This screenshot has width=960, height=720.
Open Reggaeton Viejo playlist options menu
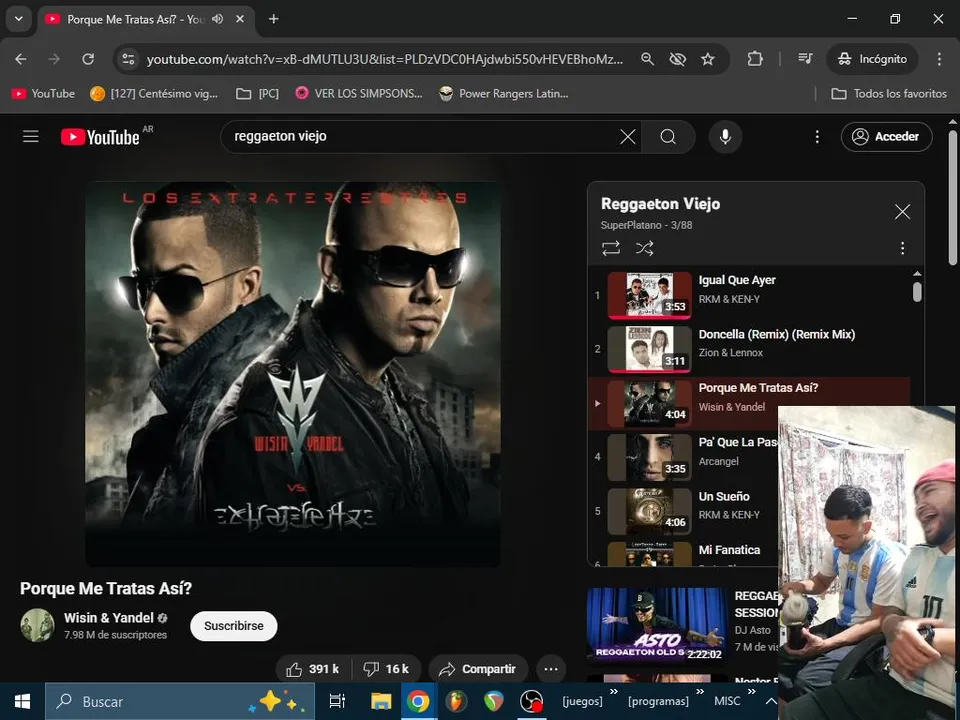pyautogui.click(x=902, y=248)
